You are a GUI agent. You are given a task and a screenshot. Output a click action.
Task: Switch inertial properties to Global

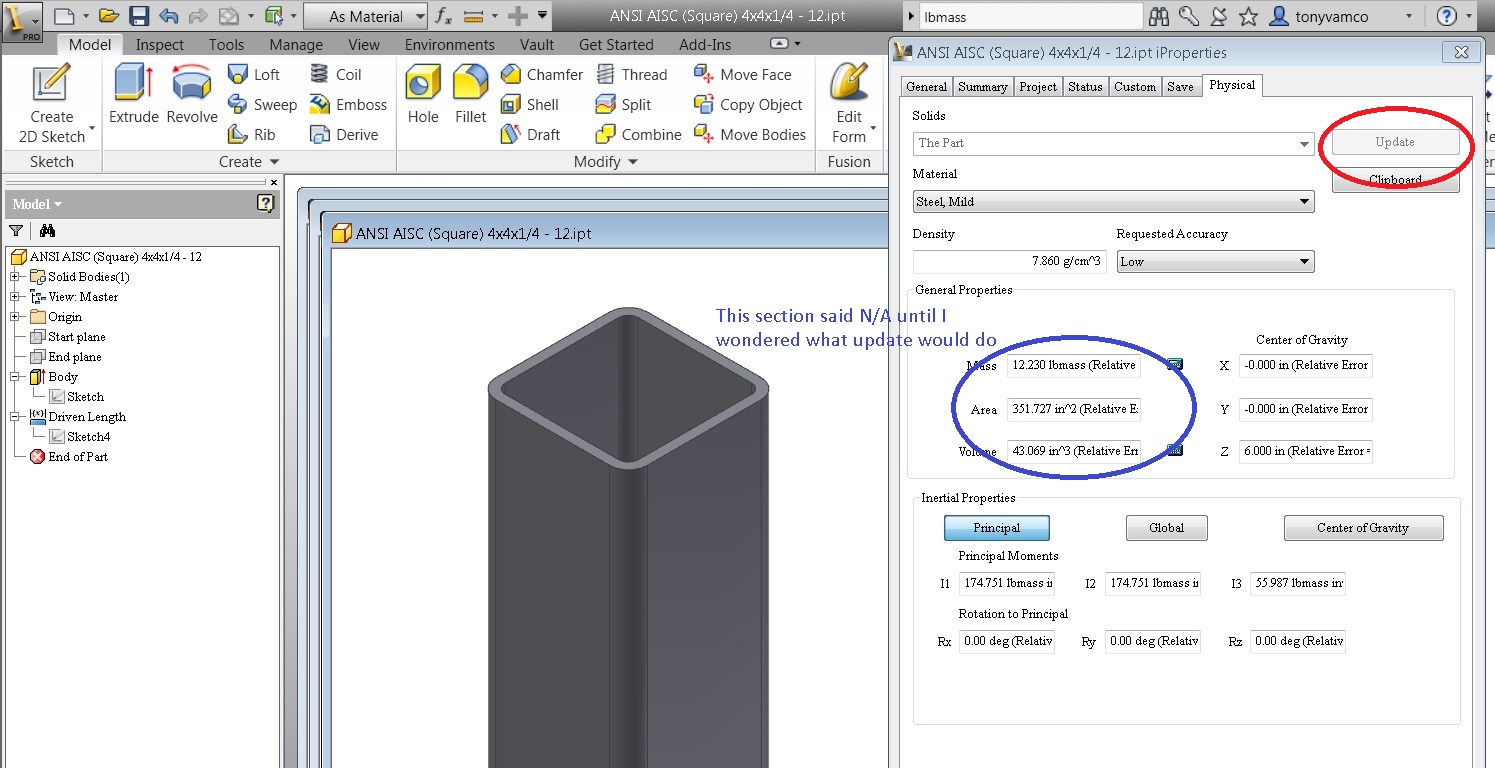coord(1166,527)
